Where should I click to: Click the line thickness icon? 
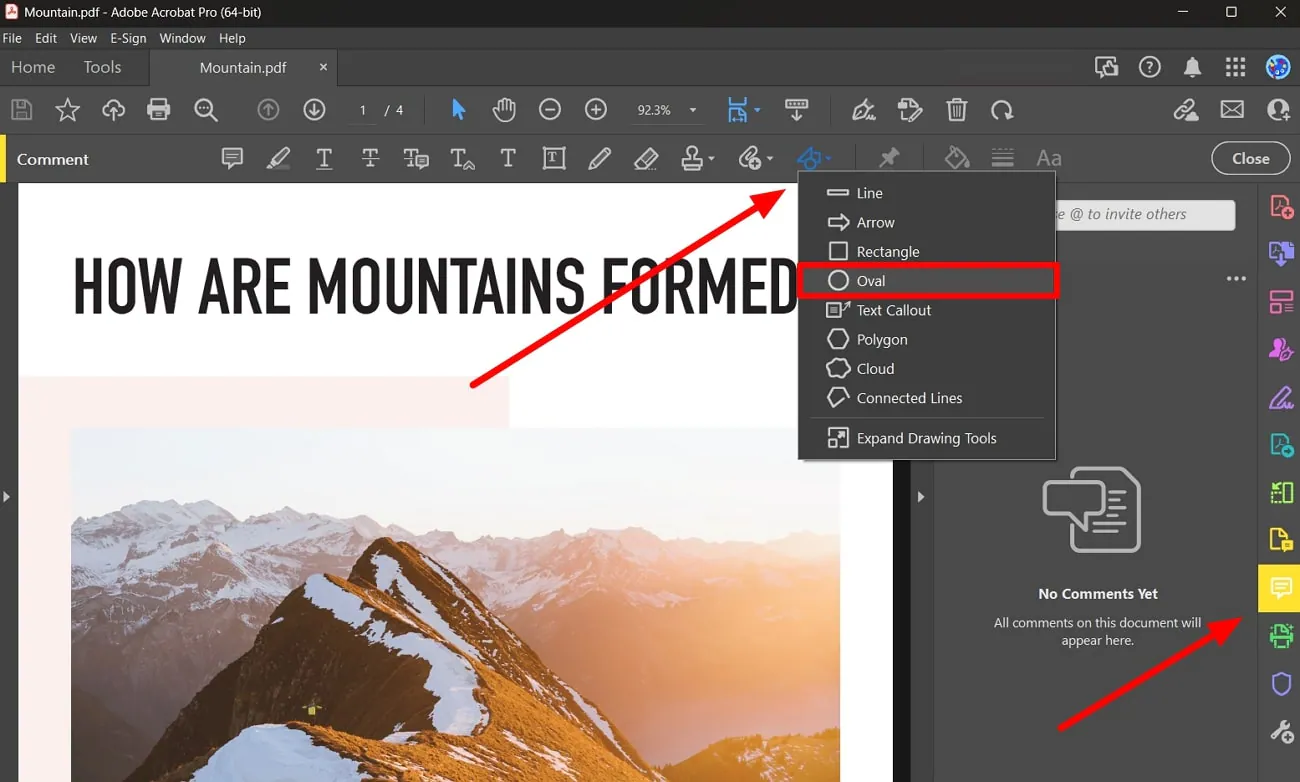1003,158
